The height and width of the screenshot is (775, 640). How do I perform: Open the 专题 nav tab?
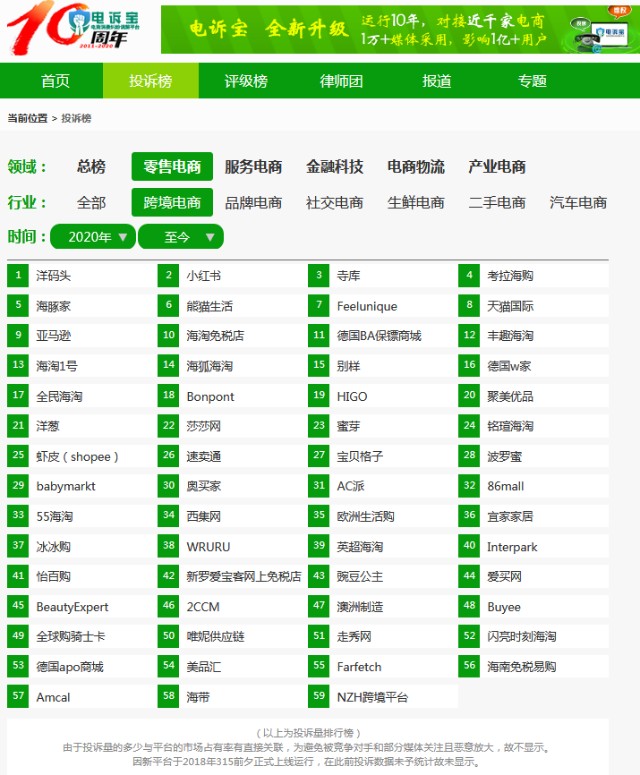click(x=532, y=81)
